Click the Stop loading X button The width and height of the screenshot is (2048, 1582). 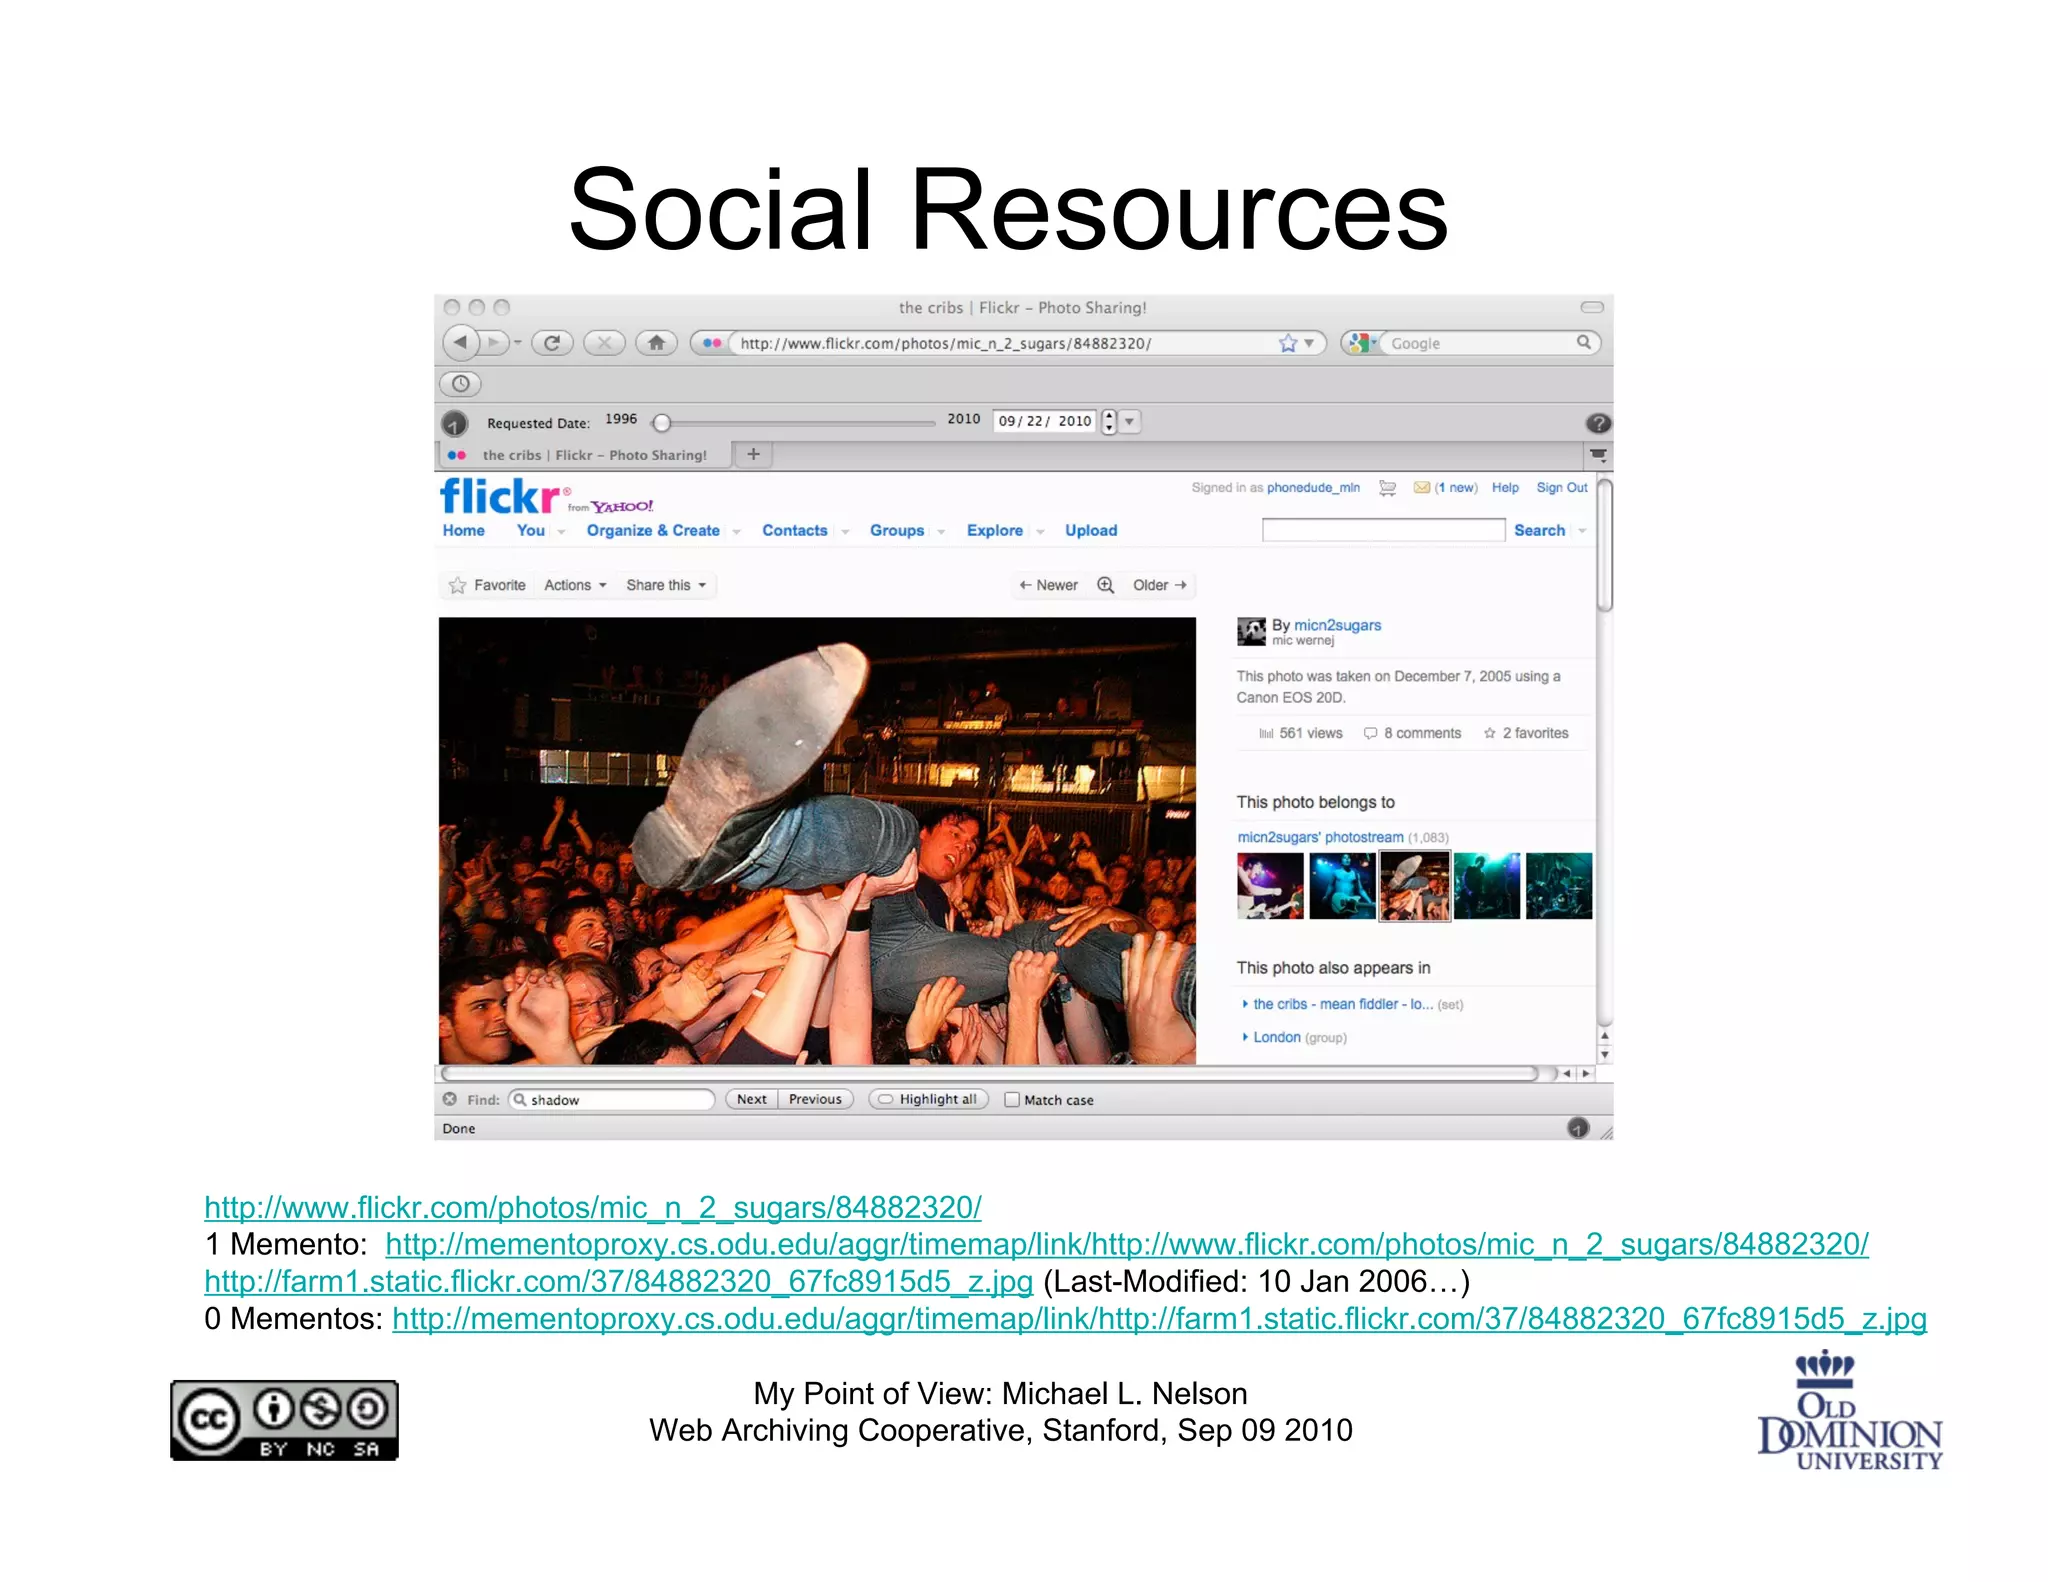[x=604, y=343]
